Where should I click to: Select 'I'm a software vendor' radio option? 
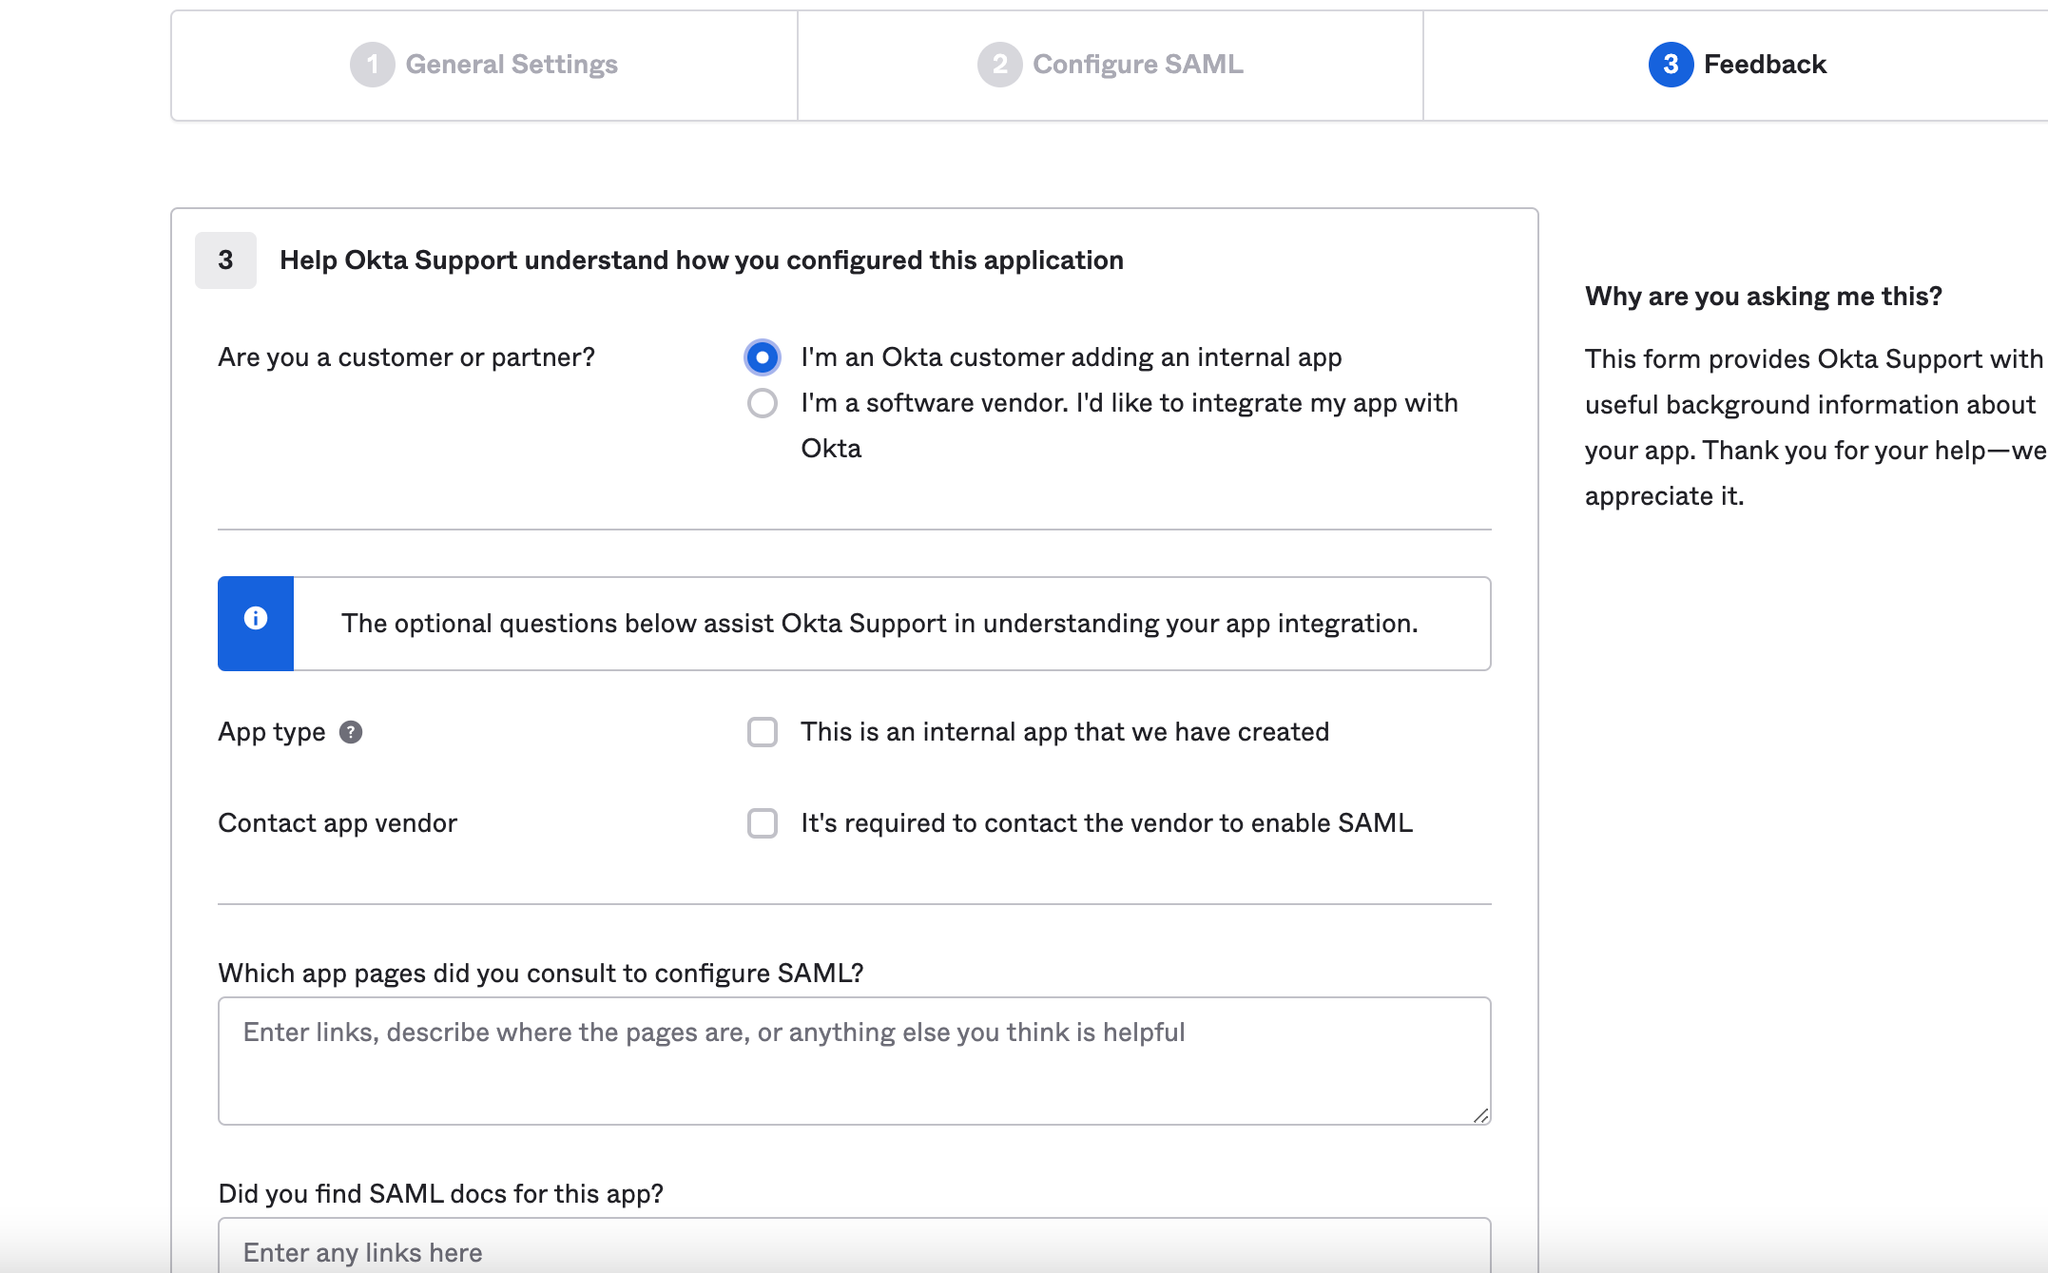click(x=762, y=404)
